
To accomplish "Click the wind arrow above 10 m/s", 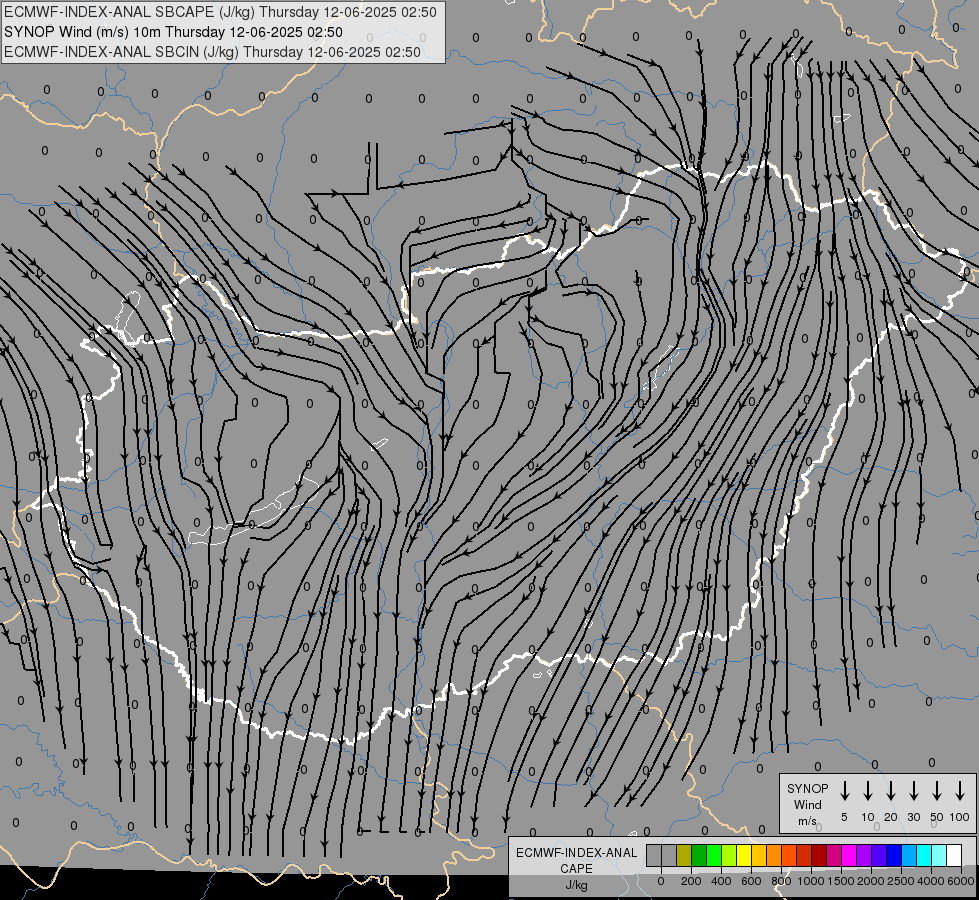I will pos(868,791).
